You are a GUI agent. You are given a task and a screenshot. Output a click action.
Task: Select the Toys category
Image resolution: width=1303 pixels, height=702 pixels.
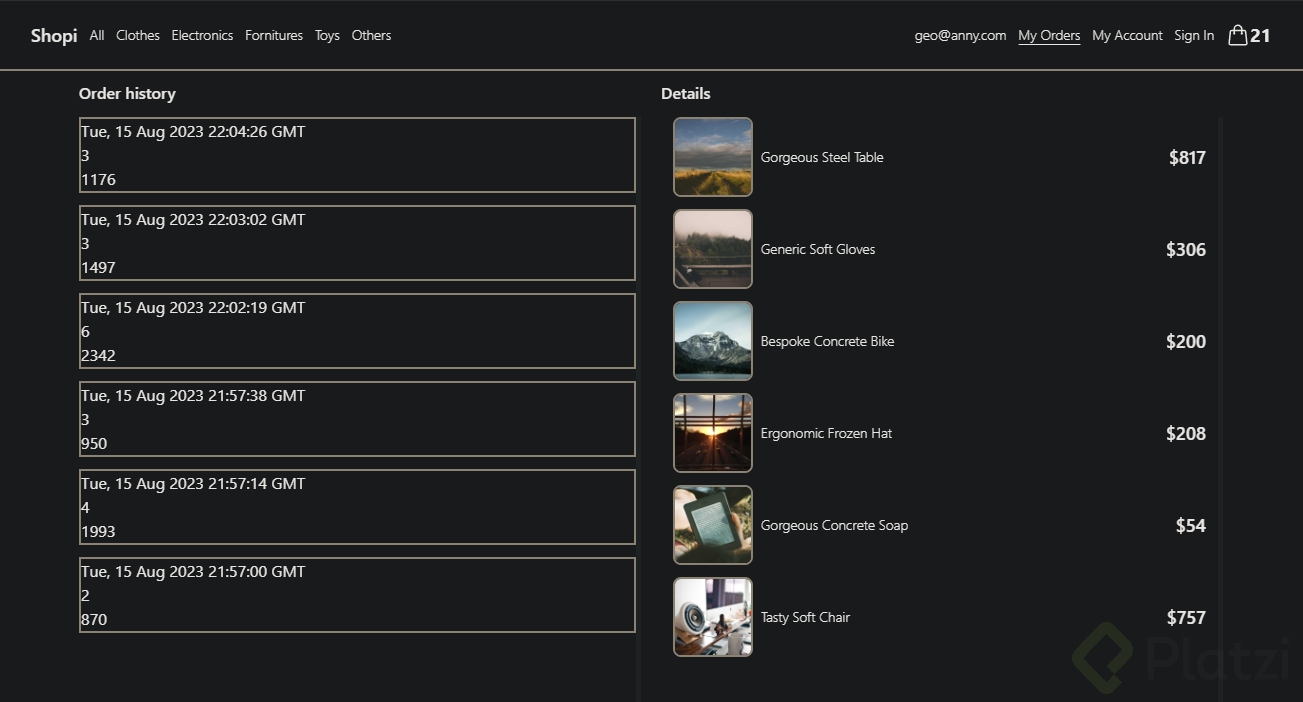[327, 35]
